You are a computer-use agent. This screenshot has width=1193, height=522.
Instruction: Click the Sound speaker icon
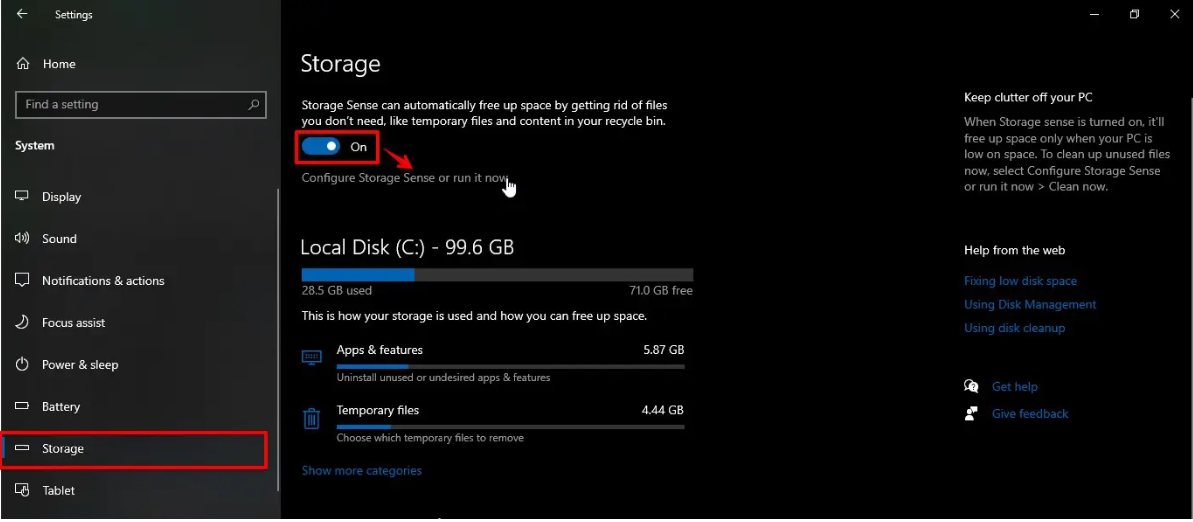[22, 239]
